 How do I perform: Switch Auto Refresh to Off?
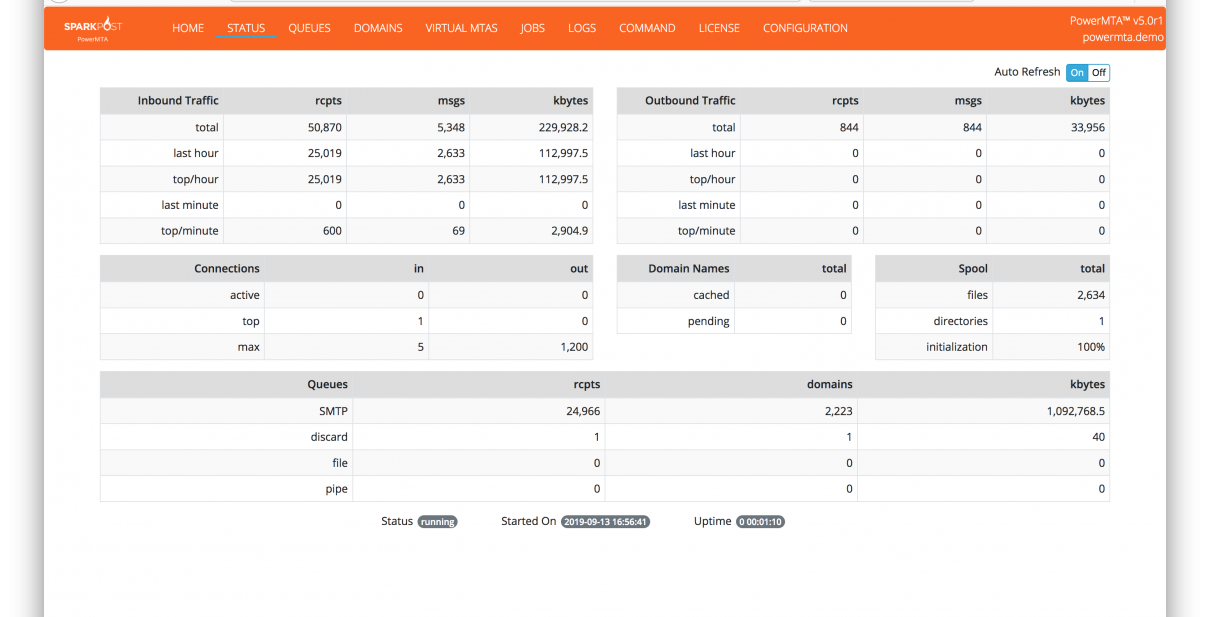1098,73
